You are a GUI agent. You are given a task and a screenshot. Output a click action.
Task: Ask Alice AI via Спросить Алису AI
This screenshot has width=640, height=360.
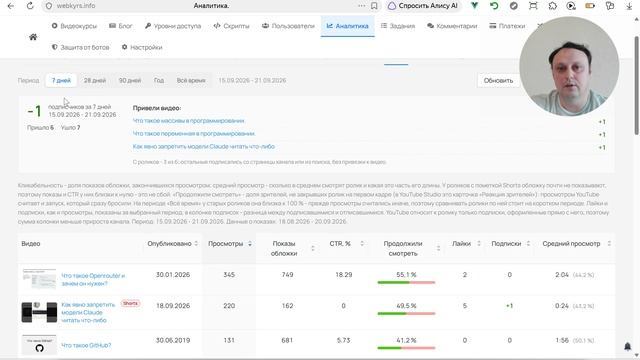click(423, 6)
